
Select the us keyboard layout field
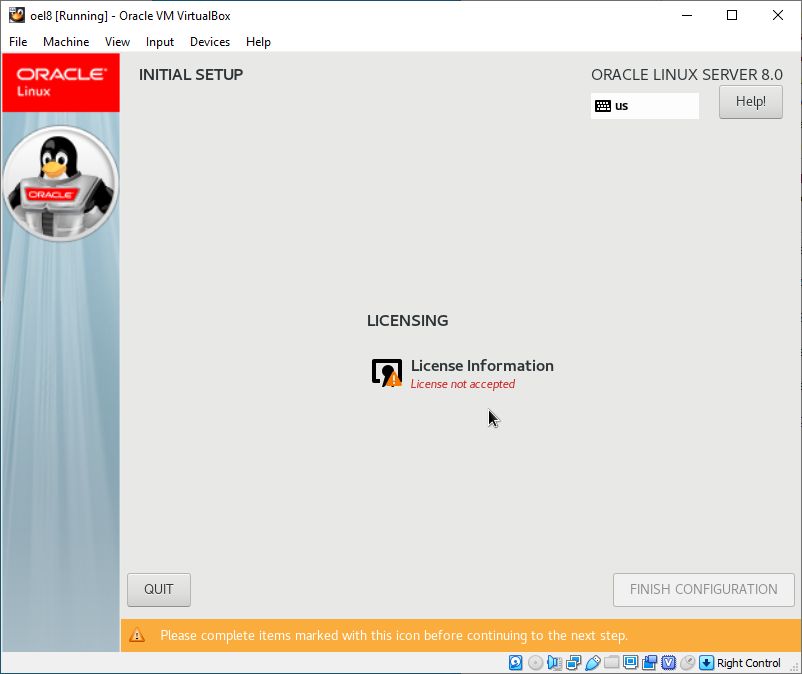tap(644, 106)
